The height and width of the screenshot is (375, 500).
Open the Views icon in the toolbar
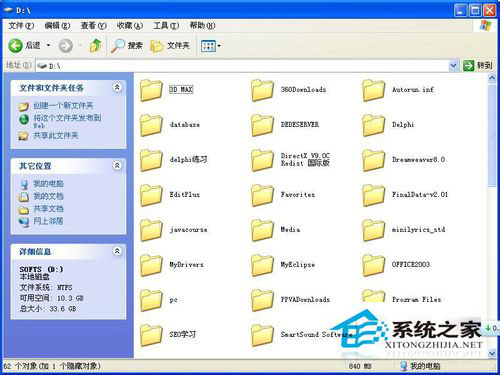tap(208, 46)
